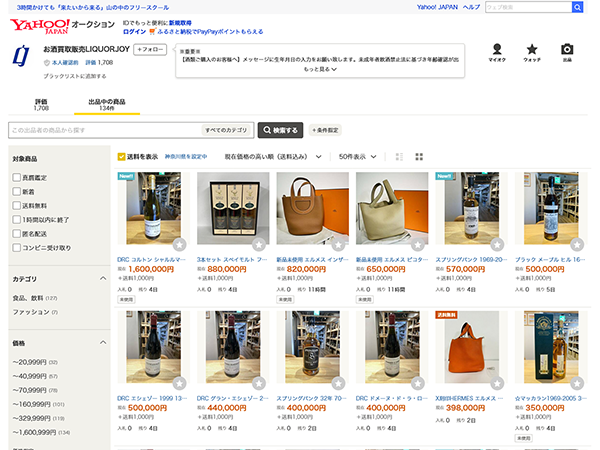600x450 pixels.
Task: Open the ヘルプ link
Action: click(471, 7)
